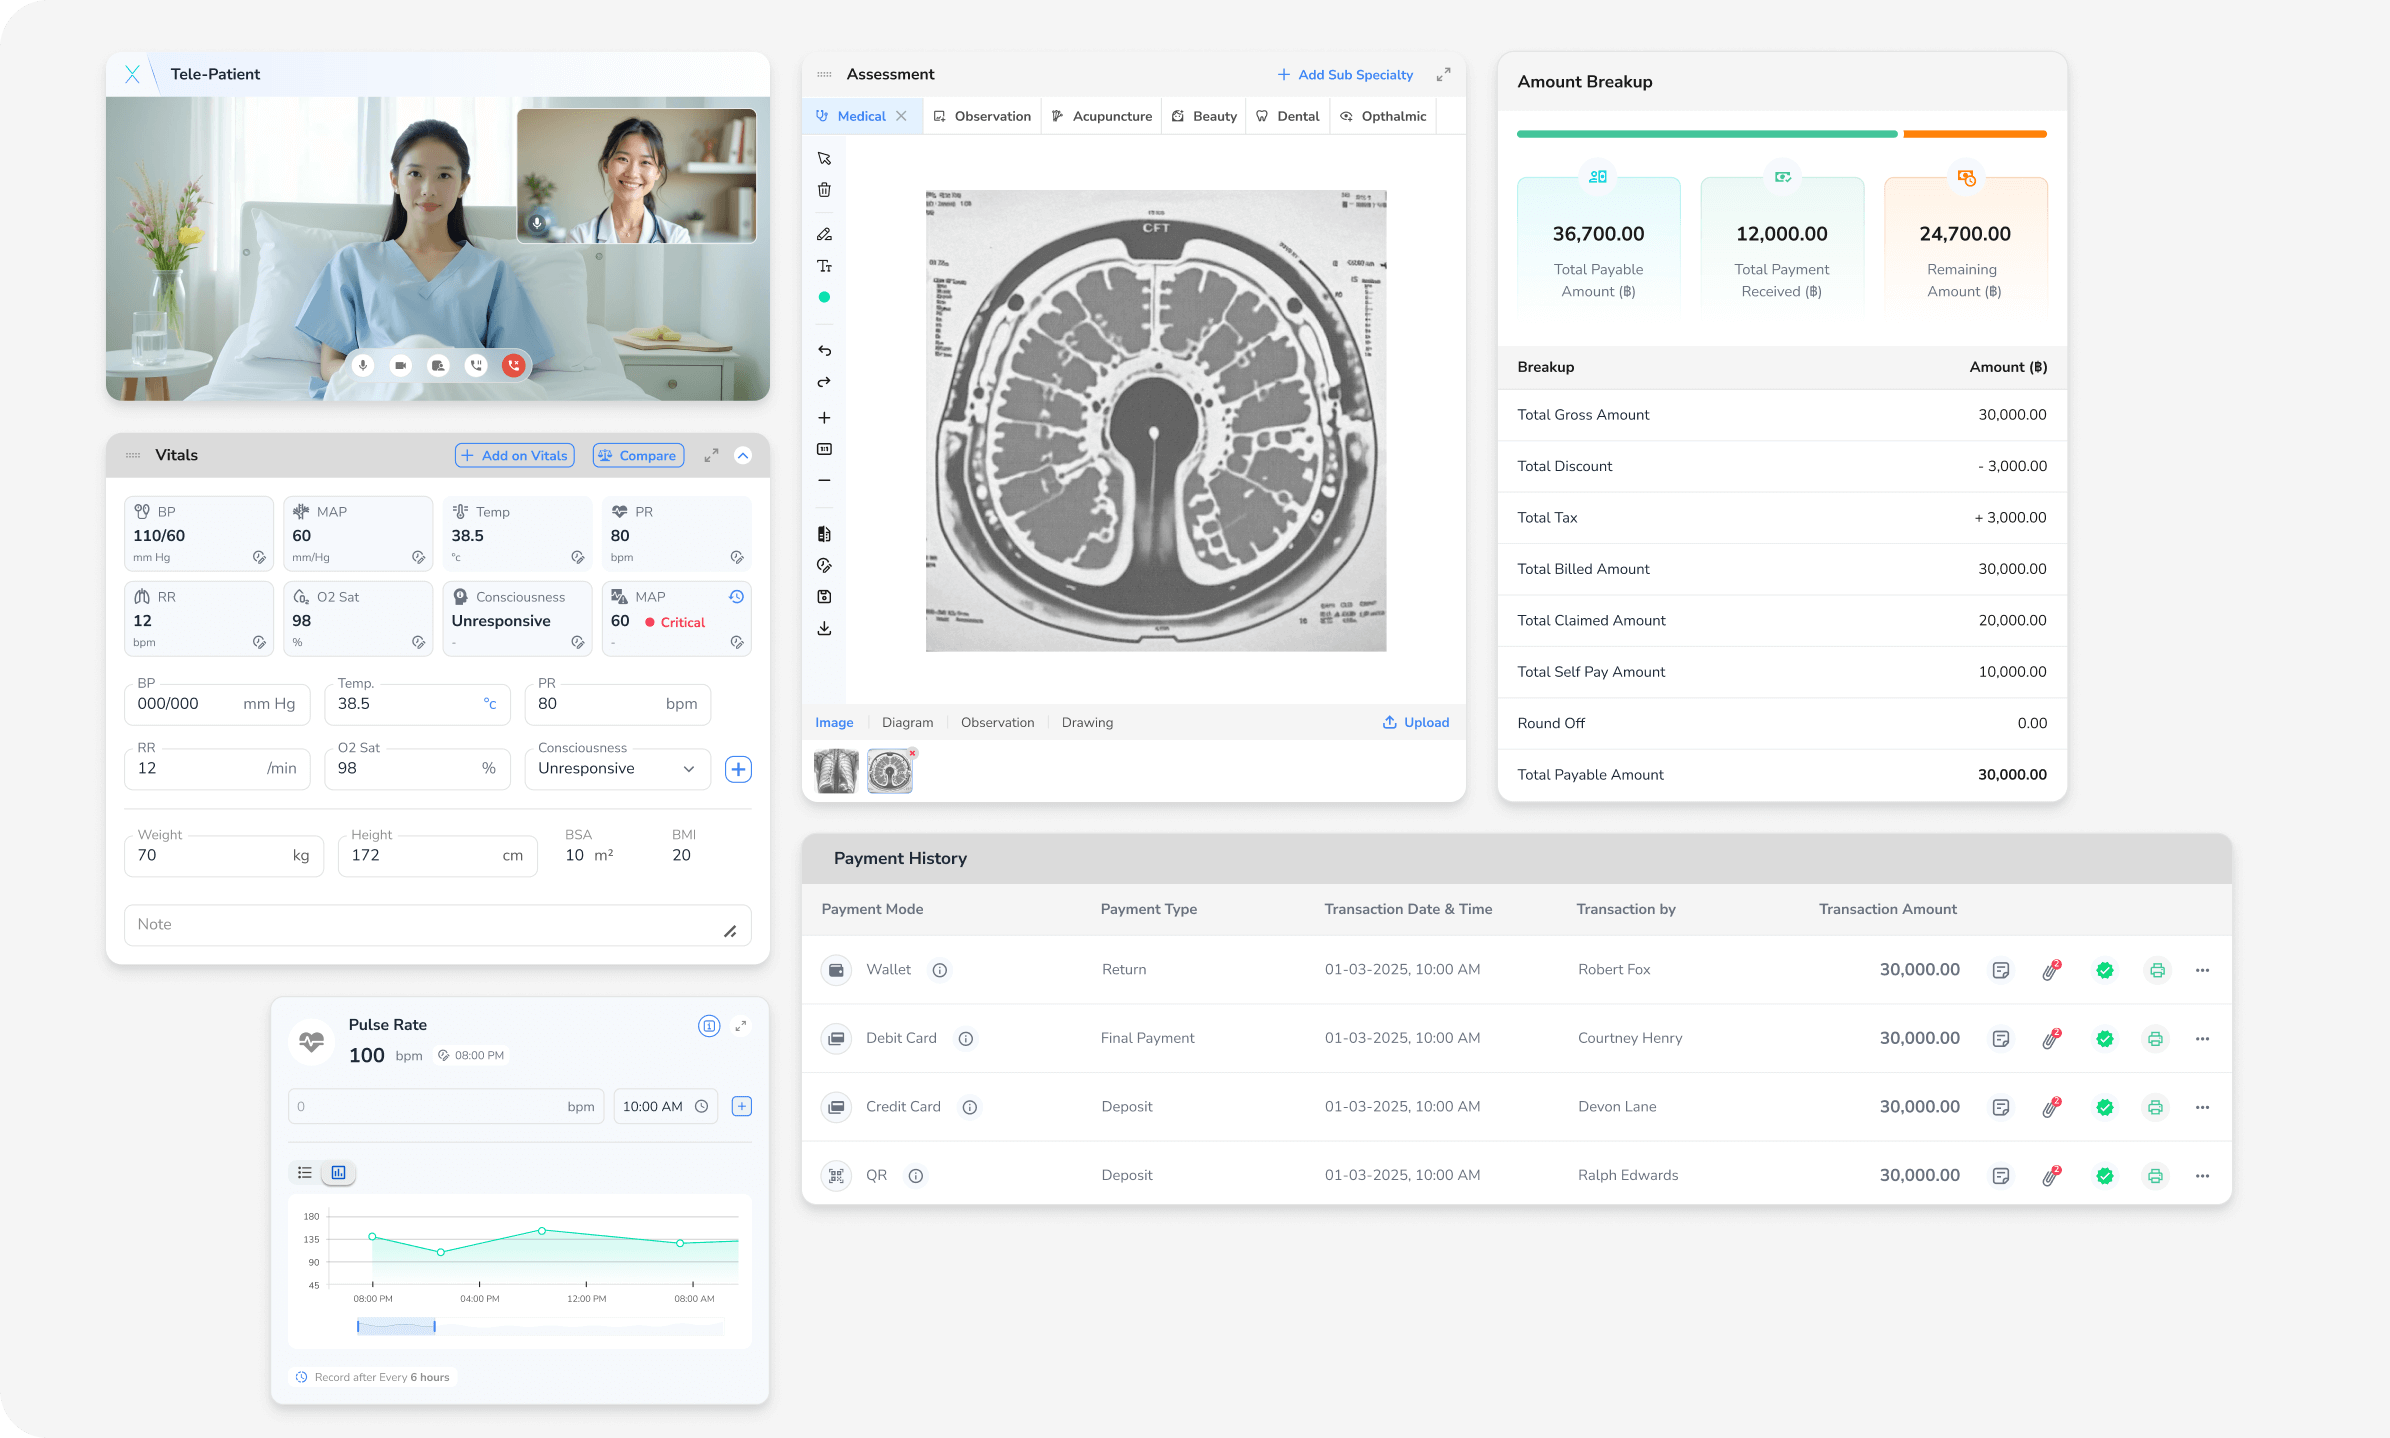Toggle camera in the video call controls
This screenshot has height=1438, width=2390.
tap(400, 366)
